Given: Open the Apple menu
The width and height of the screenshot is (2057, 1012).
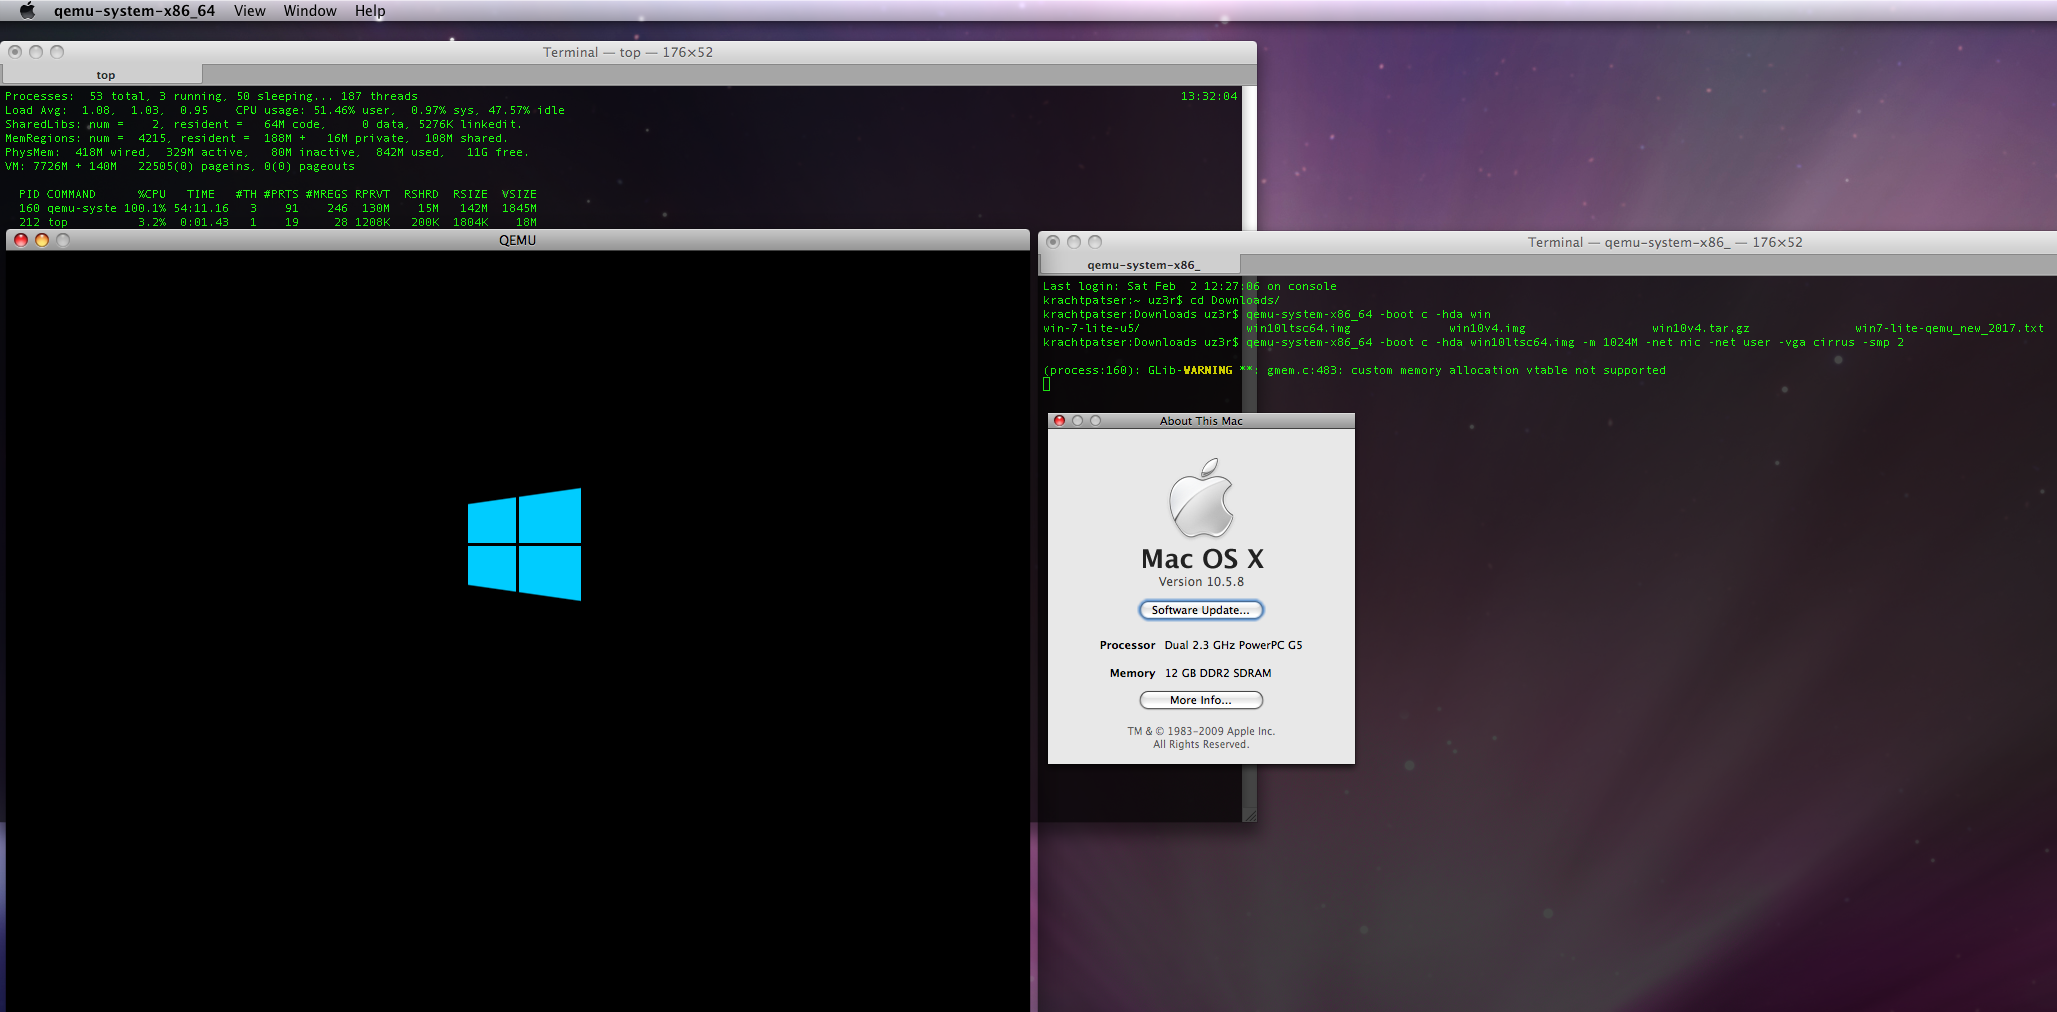Looking at the screenshot, I should point(27,11).
